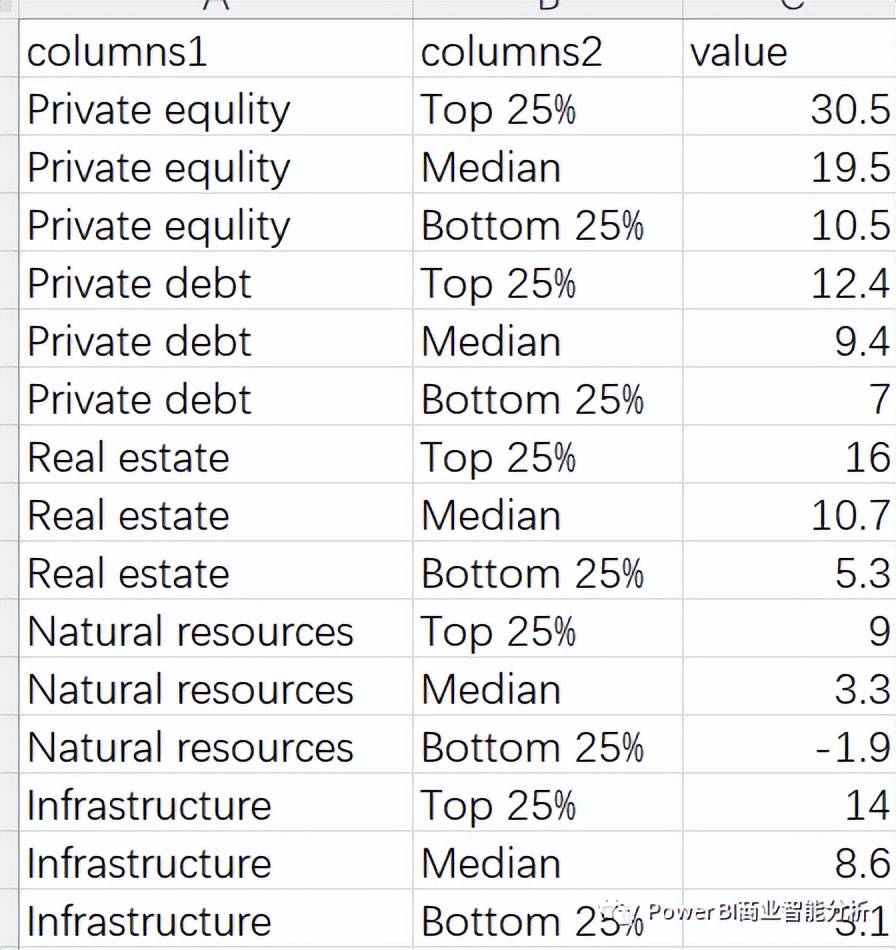Click the cell with value 16
This screenshot has height=950, width=896.
[789, 454]
